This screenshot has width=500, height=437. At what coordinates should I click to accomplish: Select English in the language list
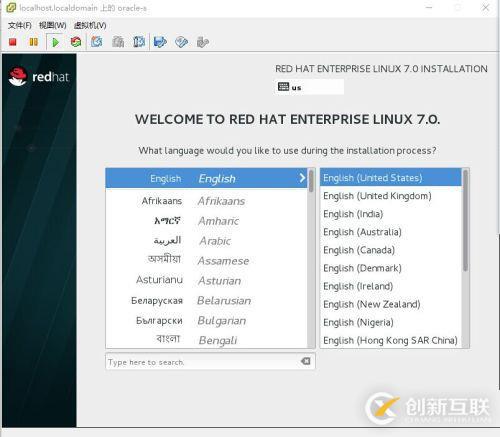pos(206,178)
